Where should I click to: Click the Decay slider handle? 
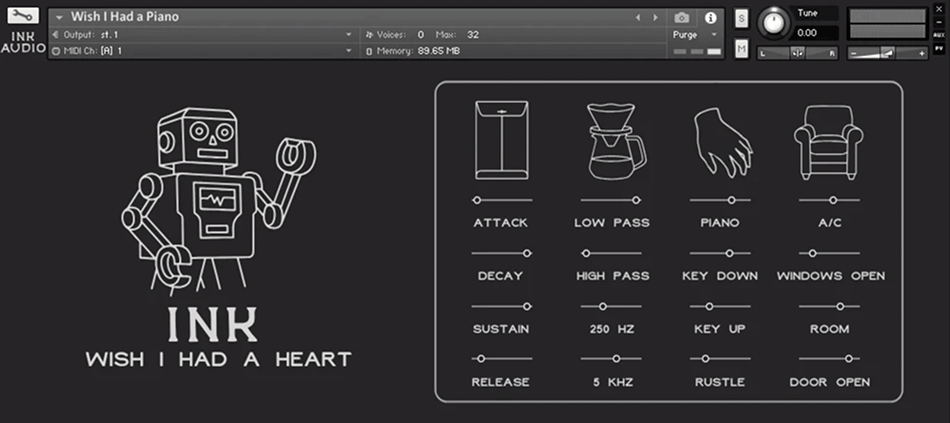click(527, 253)
